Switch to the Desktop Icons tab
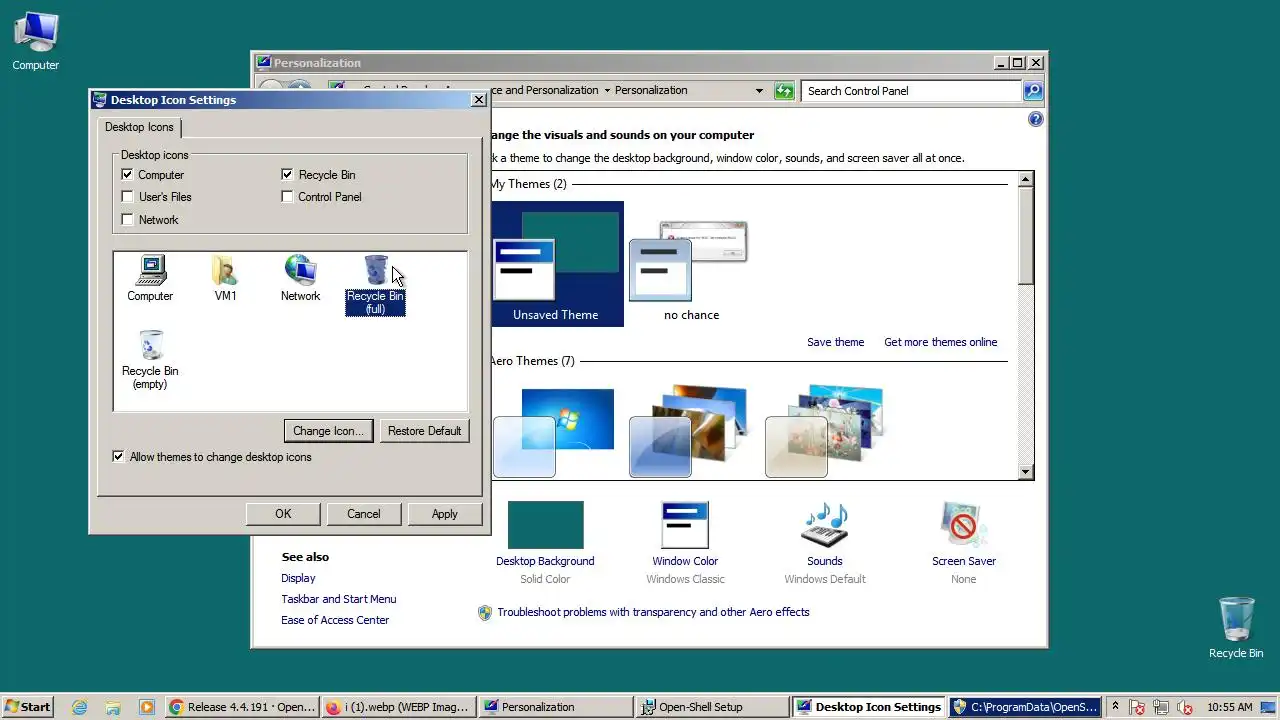Viewport: 1280px width, 720px height. click(x=139, y=127)
